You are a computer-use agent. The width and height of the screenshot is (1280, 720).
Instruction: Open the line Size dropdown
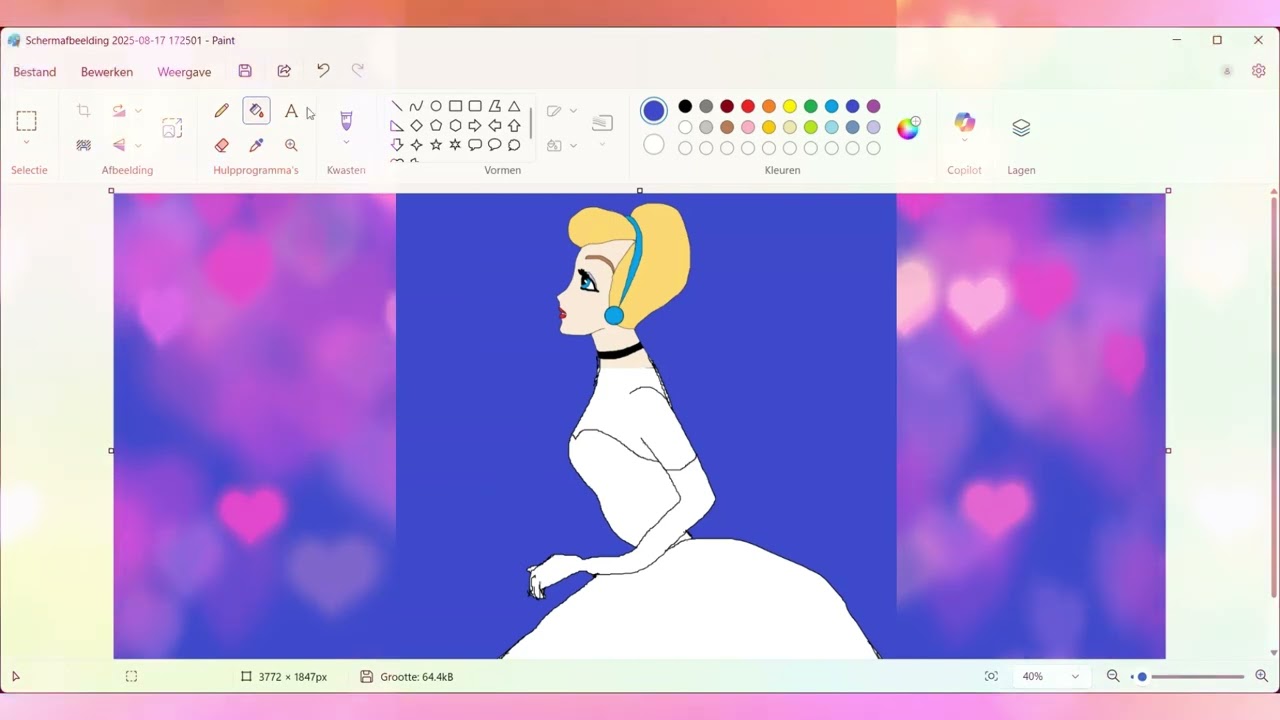(602, 128)
